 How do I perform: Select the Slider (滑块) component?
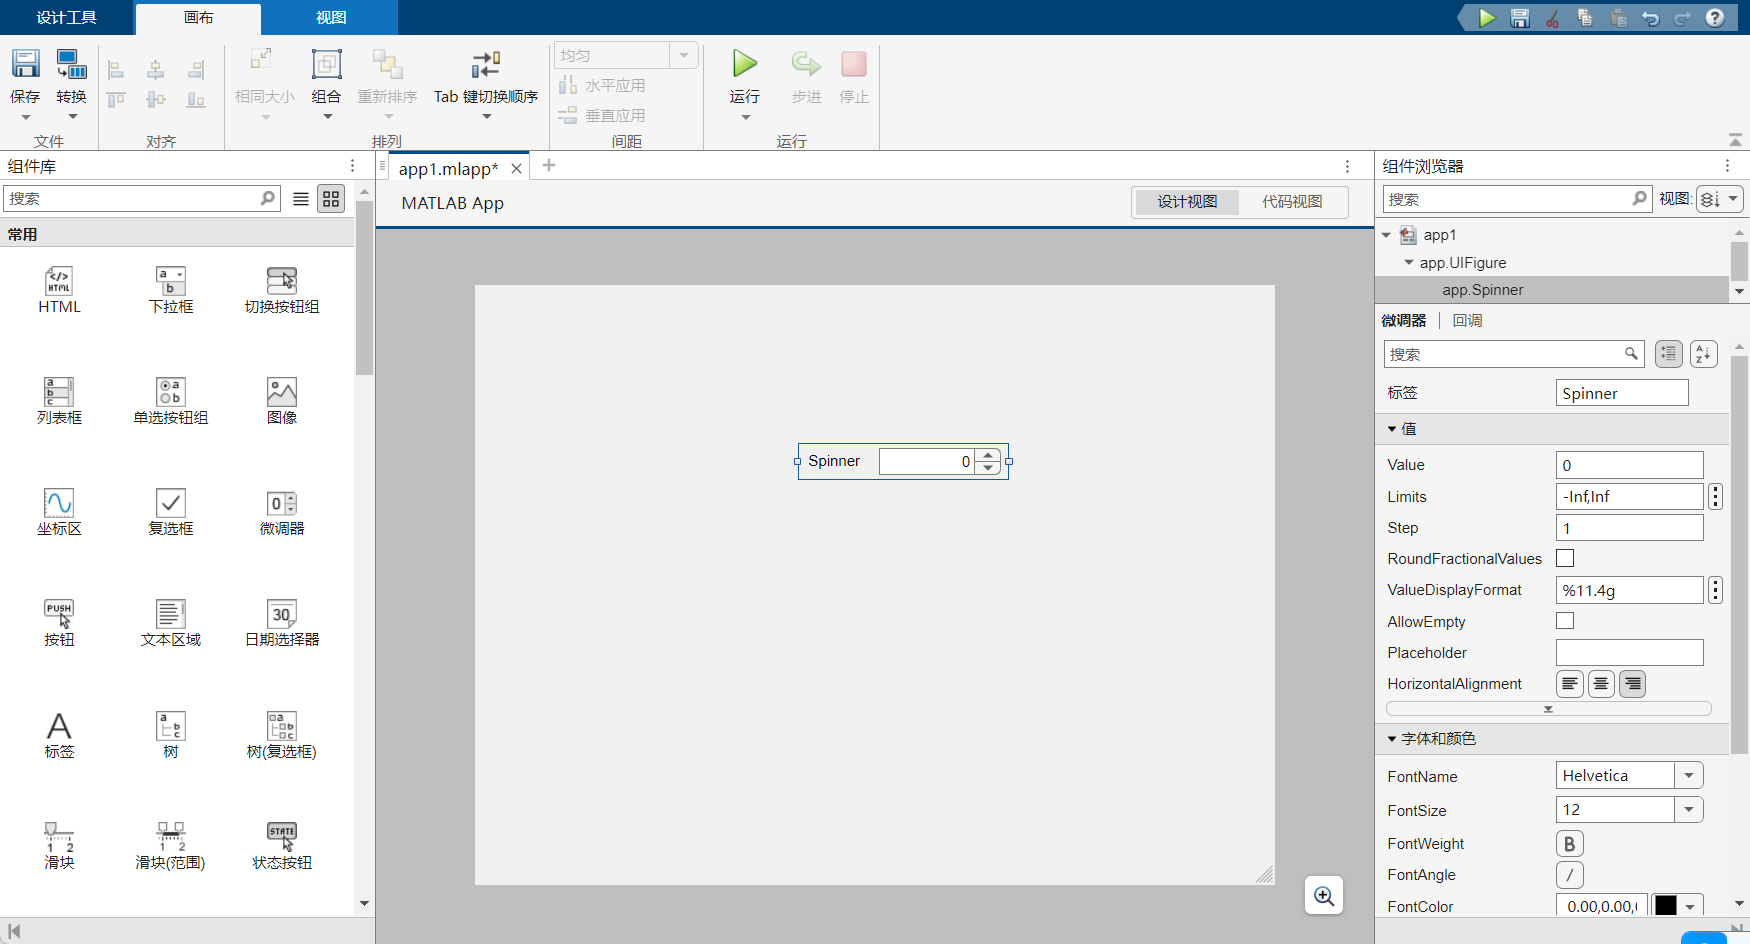pyautogui.click(x=59, y=845)
